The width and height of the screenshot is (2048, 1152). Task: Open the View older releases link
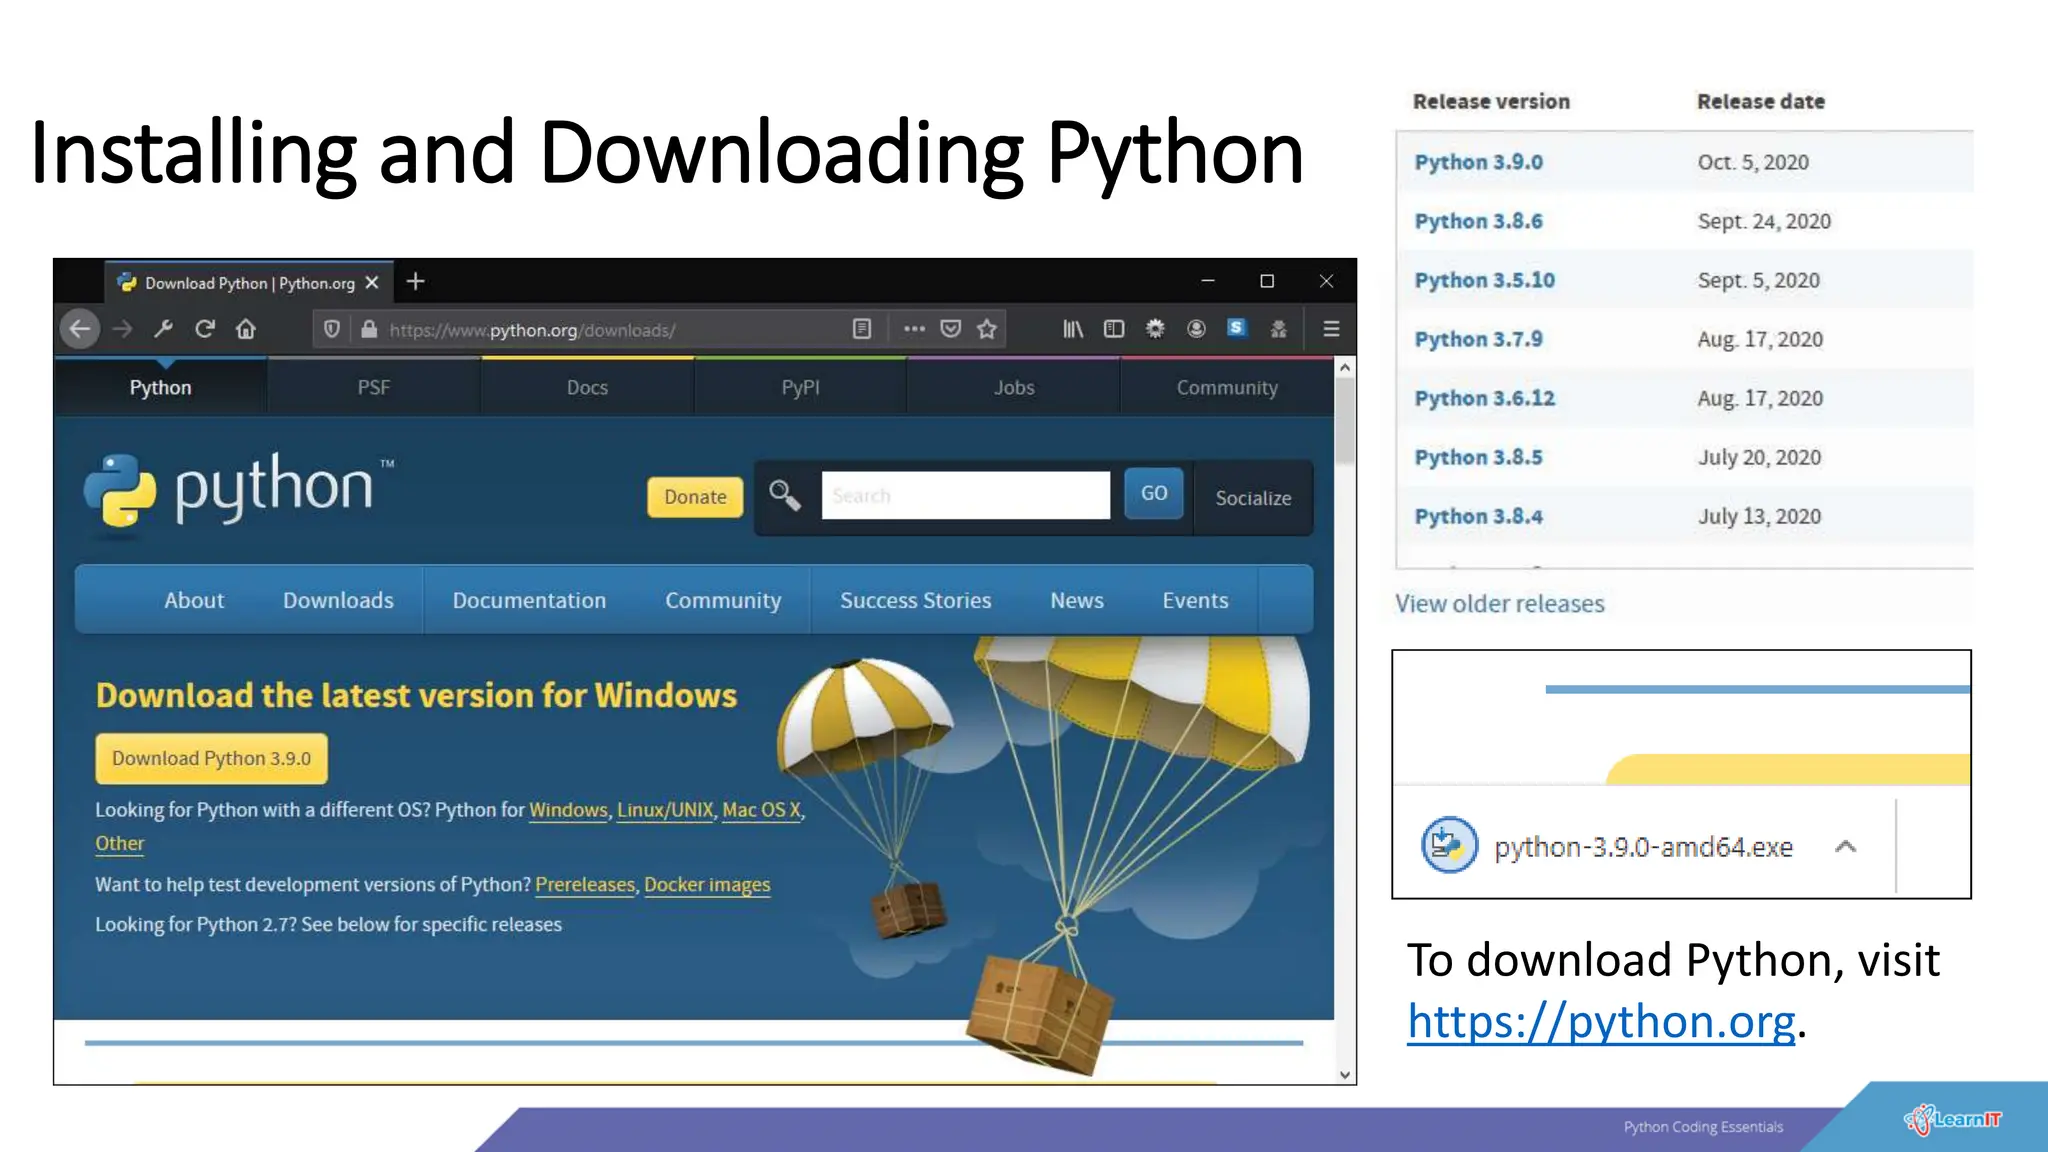click(x=1499, y=604)
